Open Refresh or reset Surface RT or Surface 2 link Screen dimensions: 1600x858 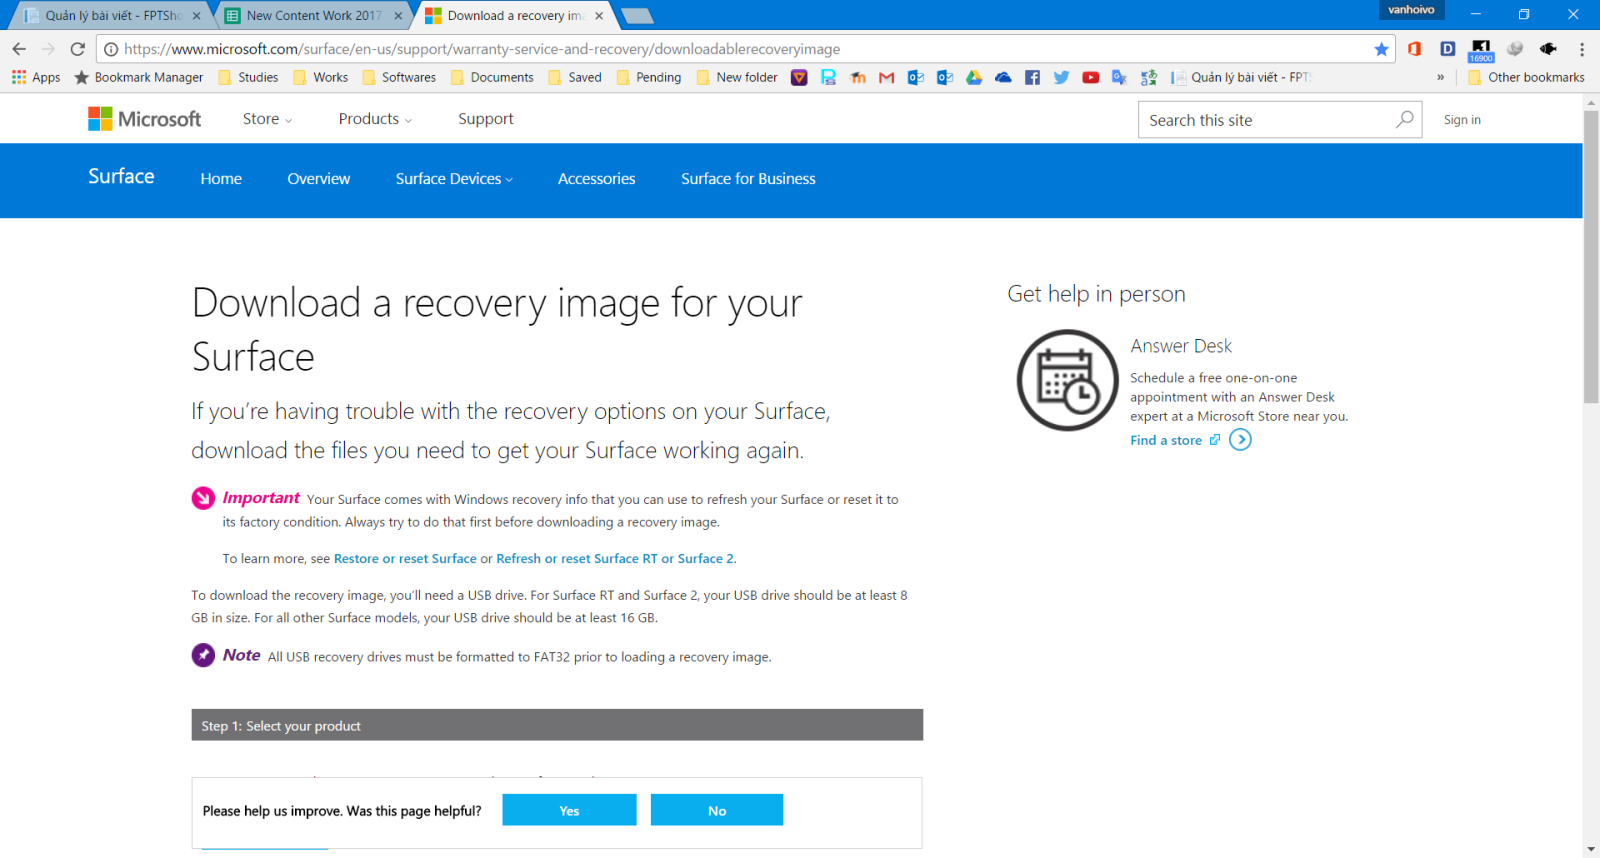(x=615, y=559)
